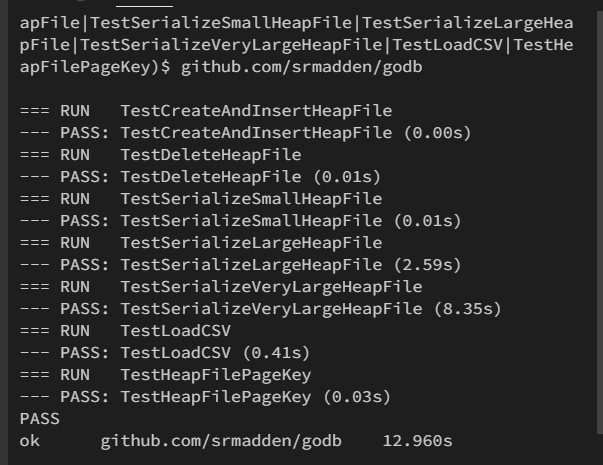Image resolution: width=603 pixels, height=465 pixels.
Task: Click the RUN TestSerializeSmallHeapFile line
Action: pos(200,198)
